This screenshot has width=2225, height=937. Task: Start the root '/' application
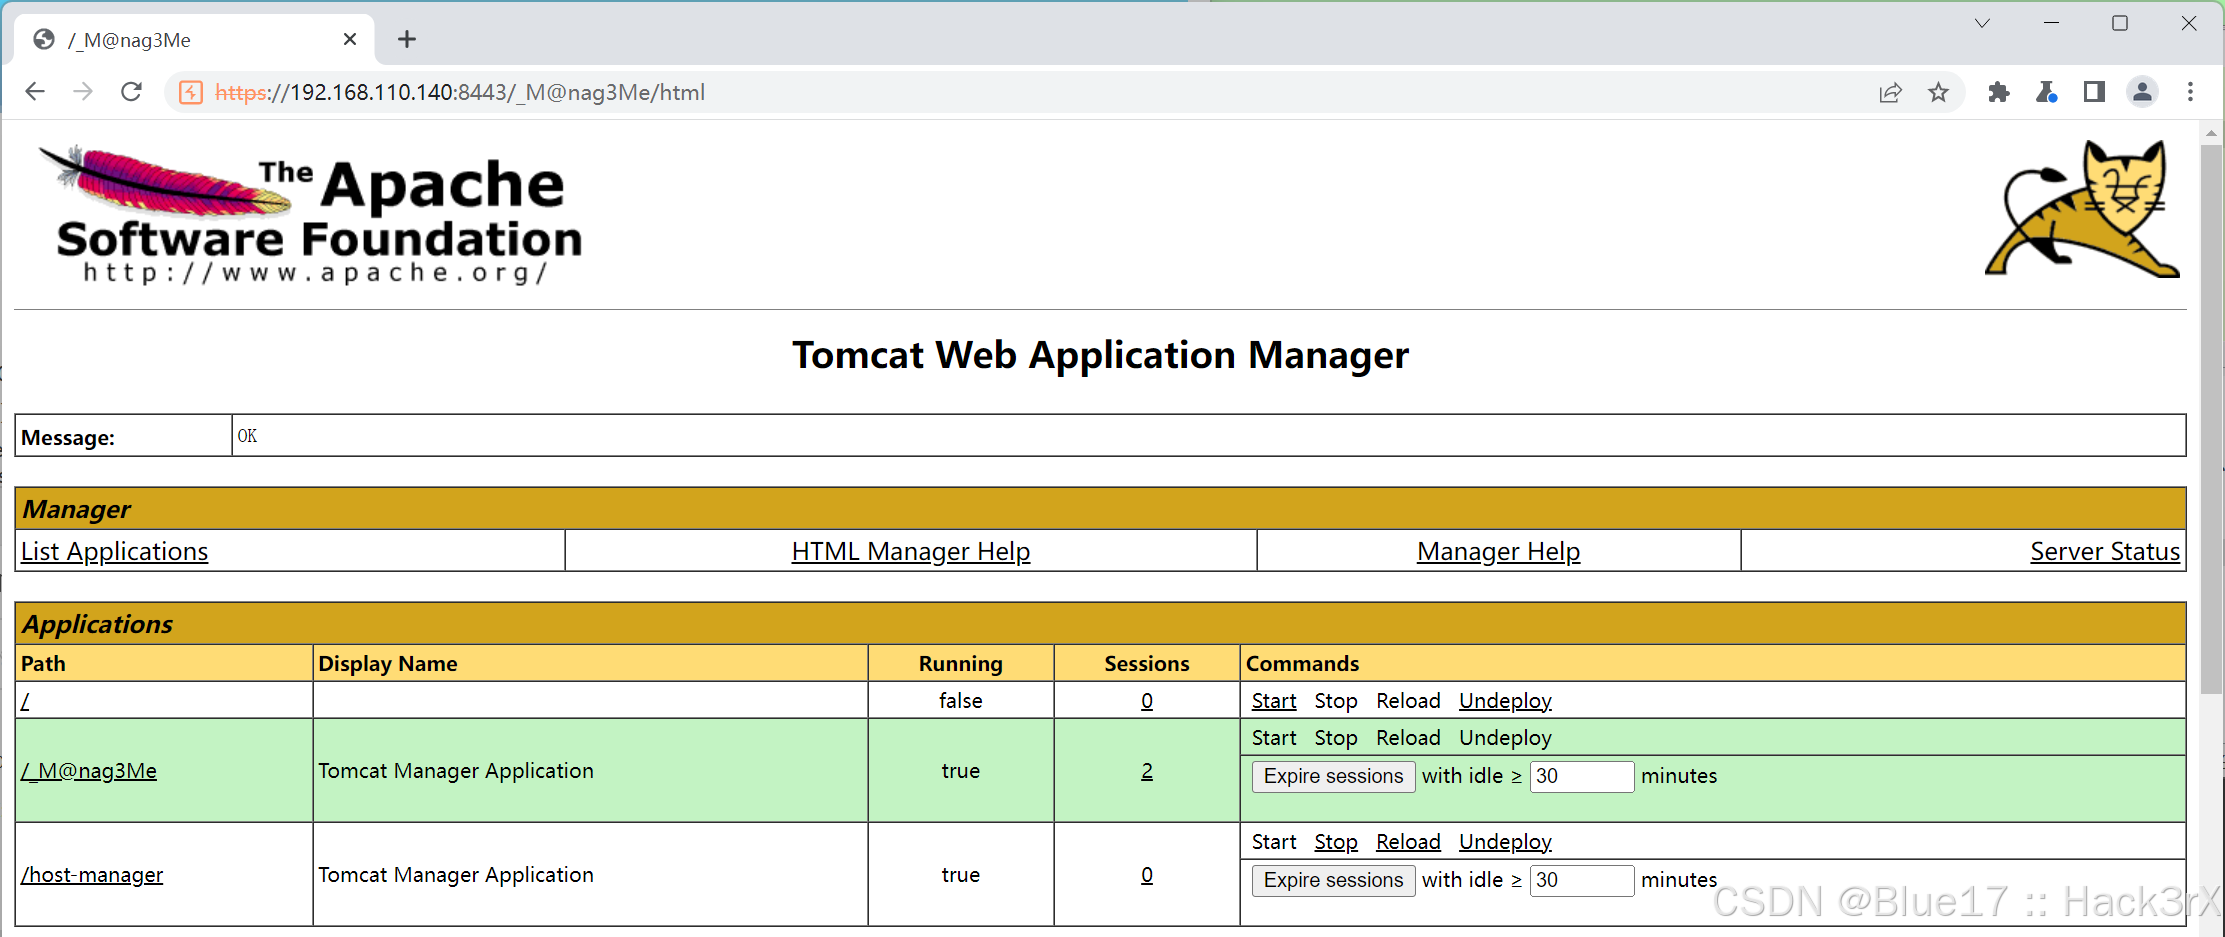(x=1274, y=701)
